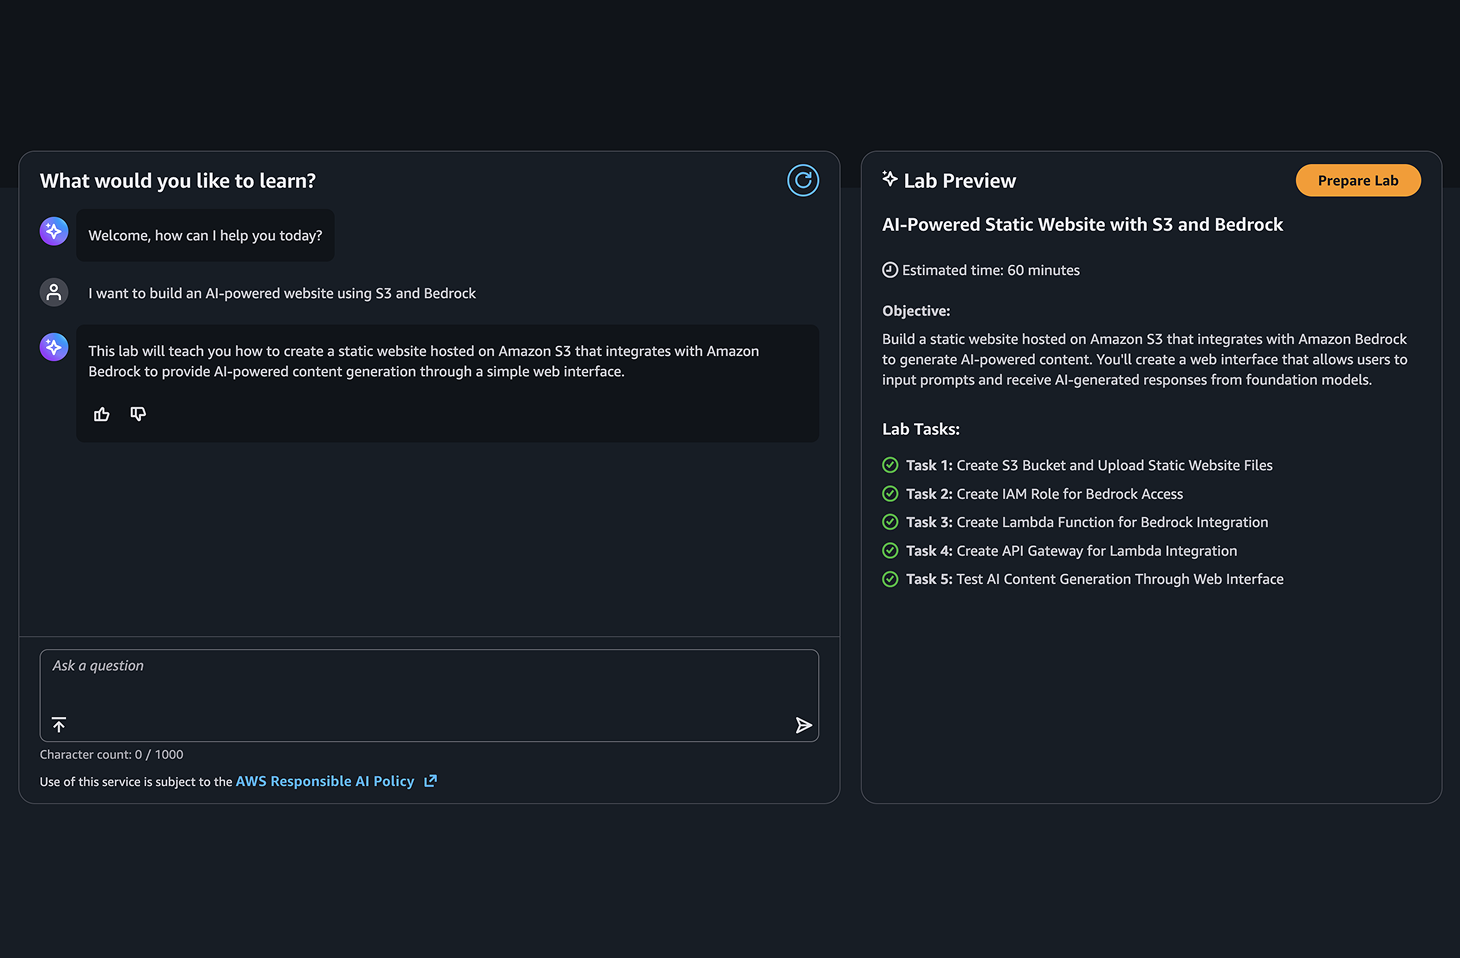1460x958 pixels.
Task: Click the thumbs up feedback icon
Action: click(102, 414)
